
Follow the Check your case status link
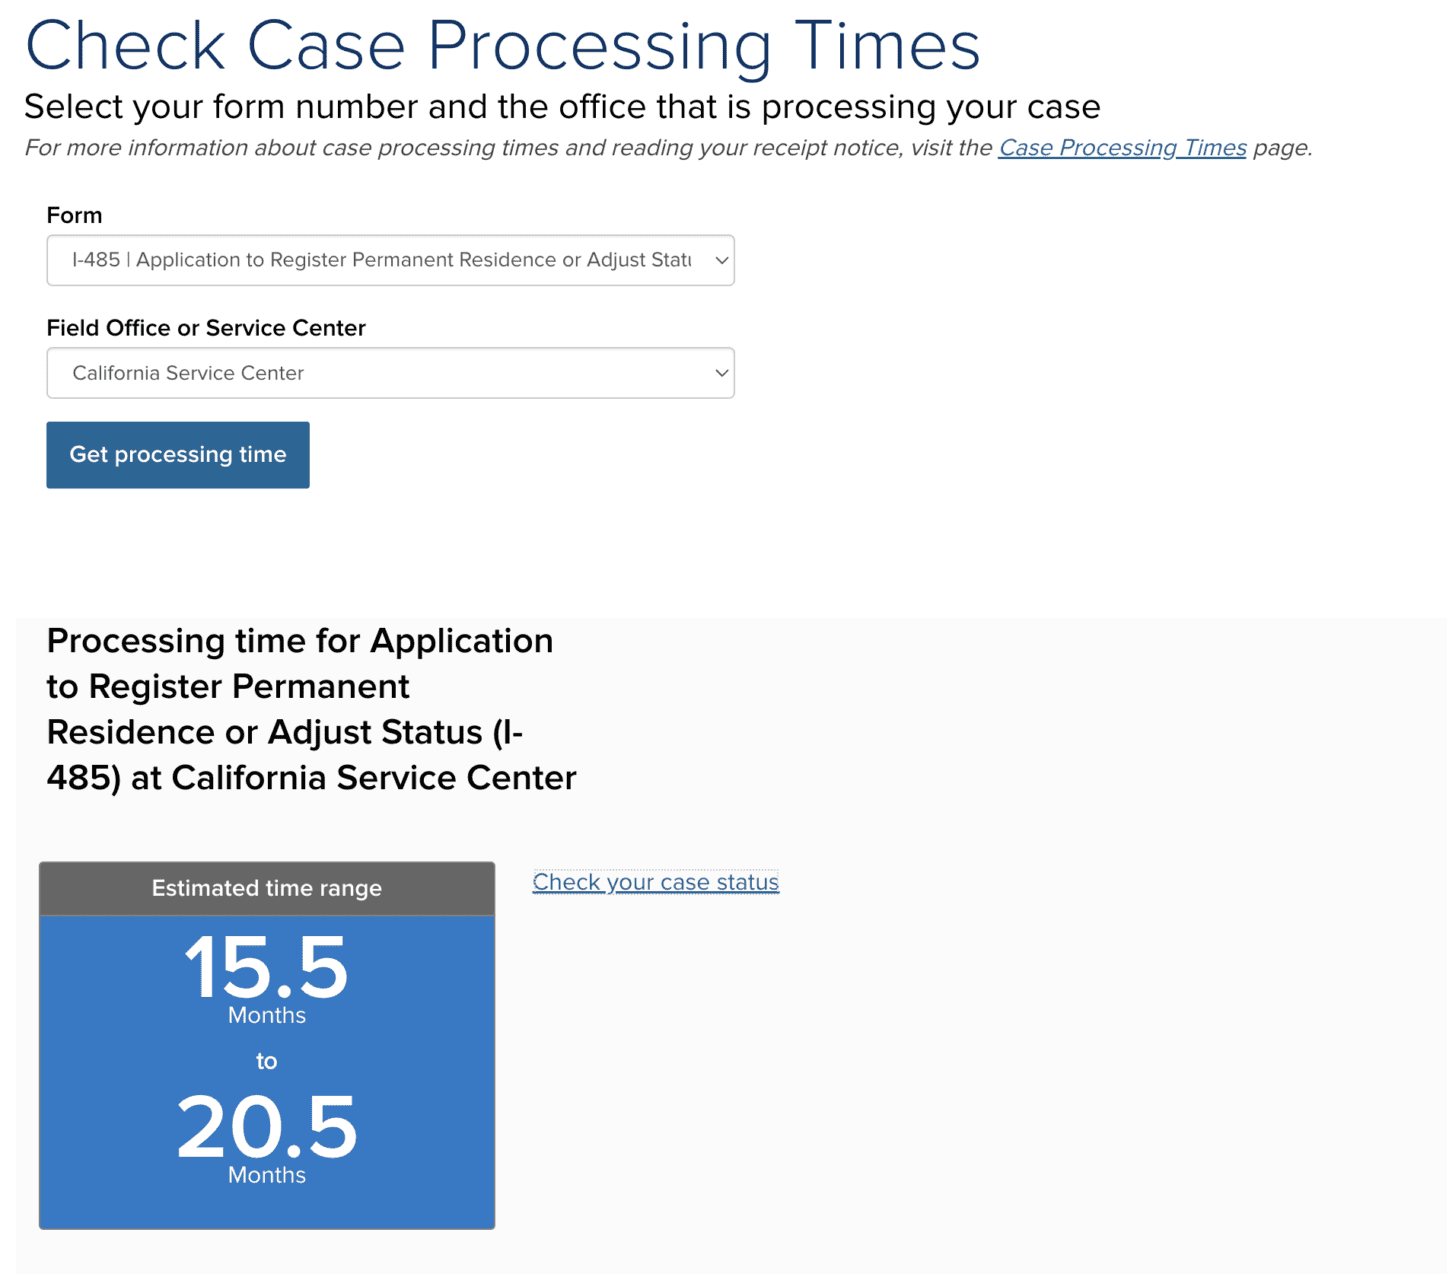pos(655,882)
